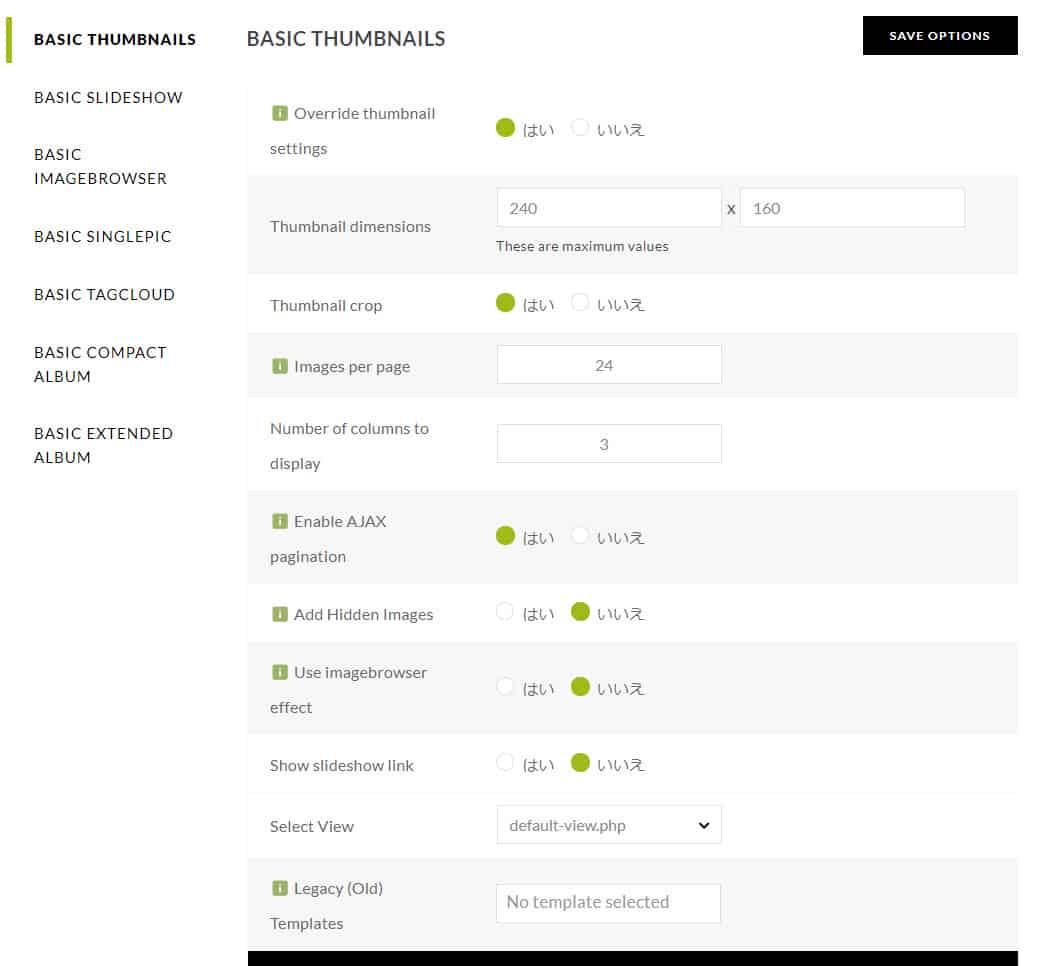Select はい for Show slideshow link

(505, 763)
